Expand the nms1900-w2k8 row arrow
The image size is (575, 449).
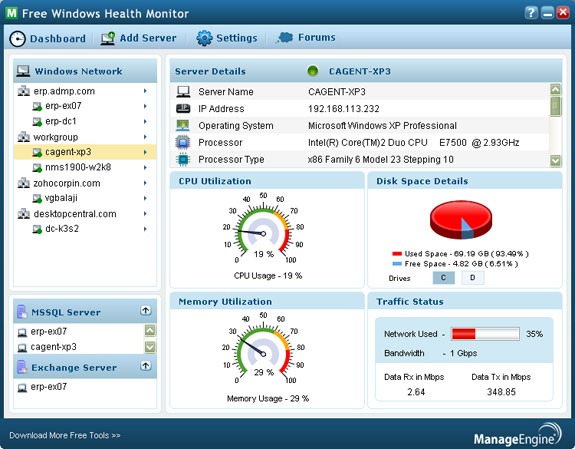[145, 168]
